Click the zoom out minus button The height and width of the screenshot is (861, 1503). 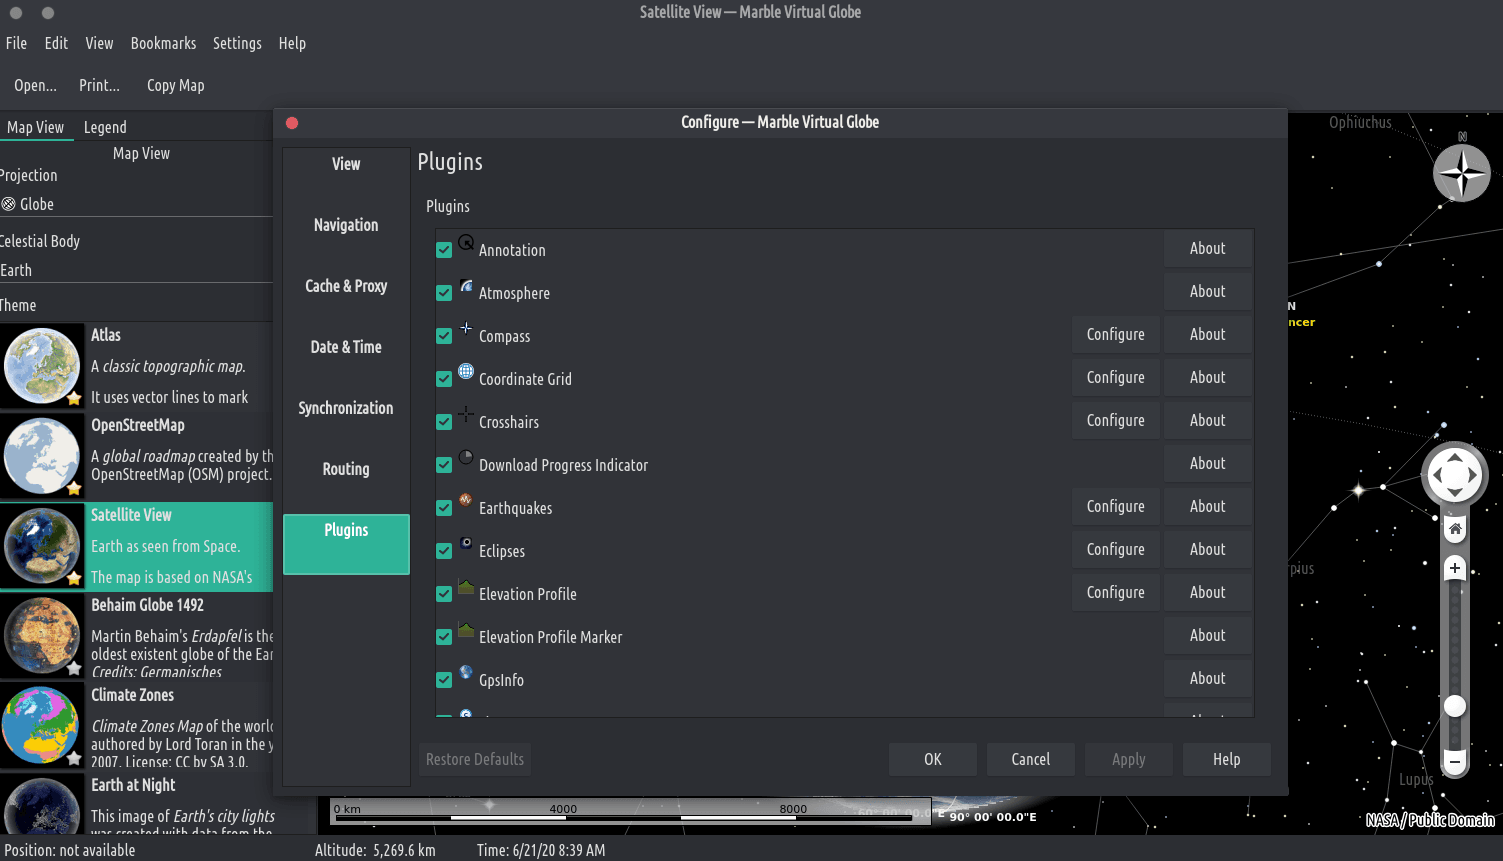1455,761
